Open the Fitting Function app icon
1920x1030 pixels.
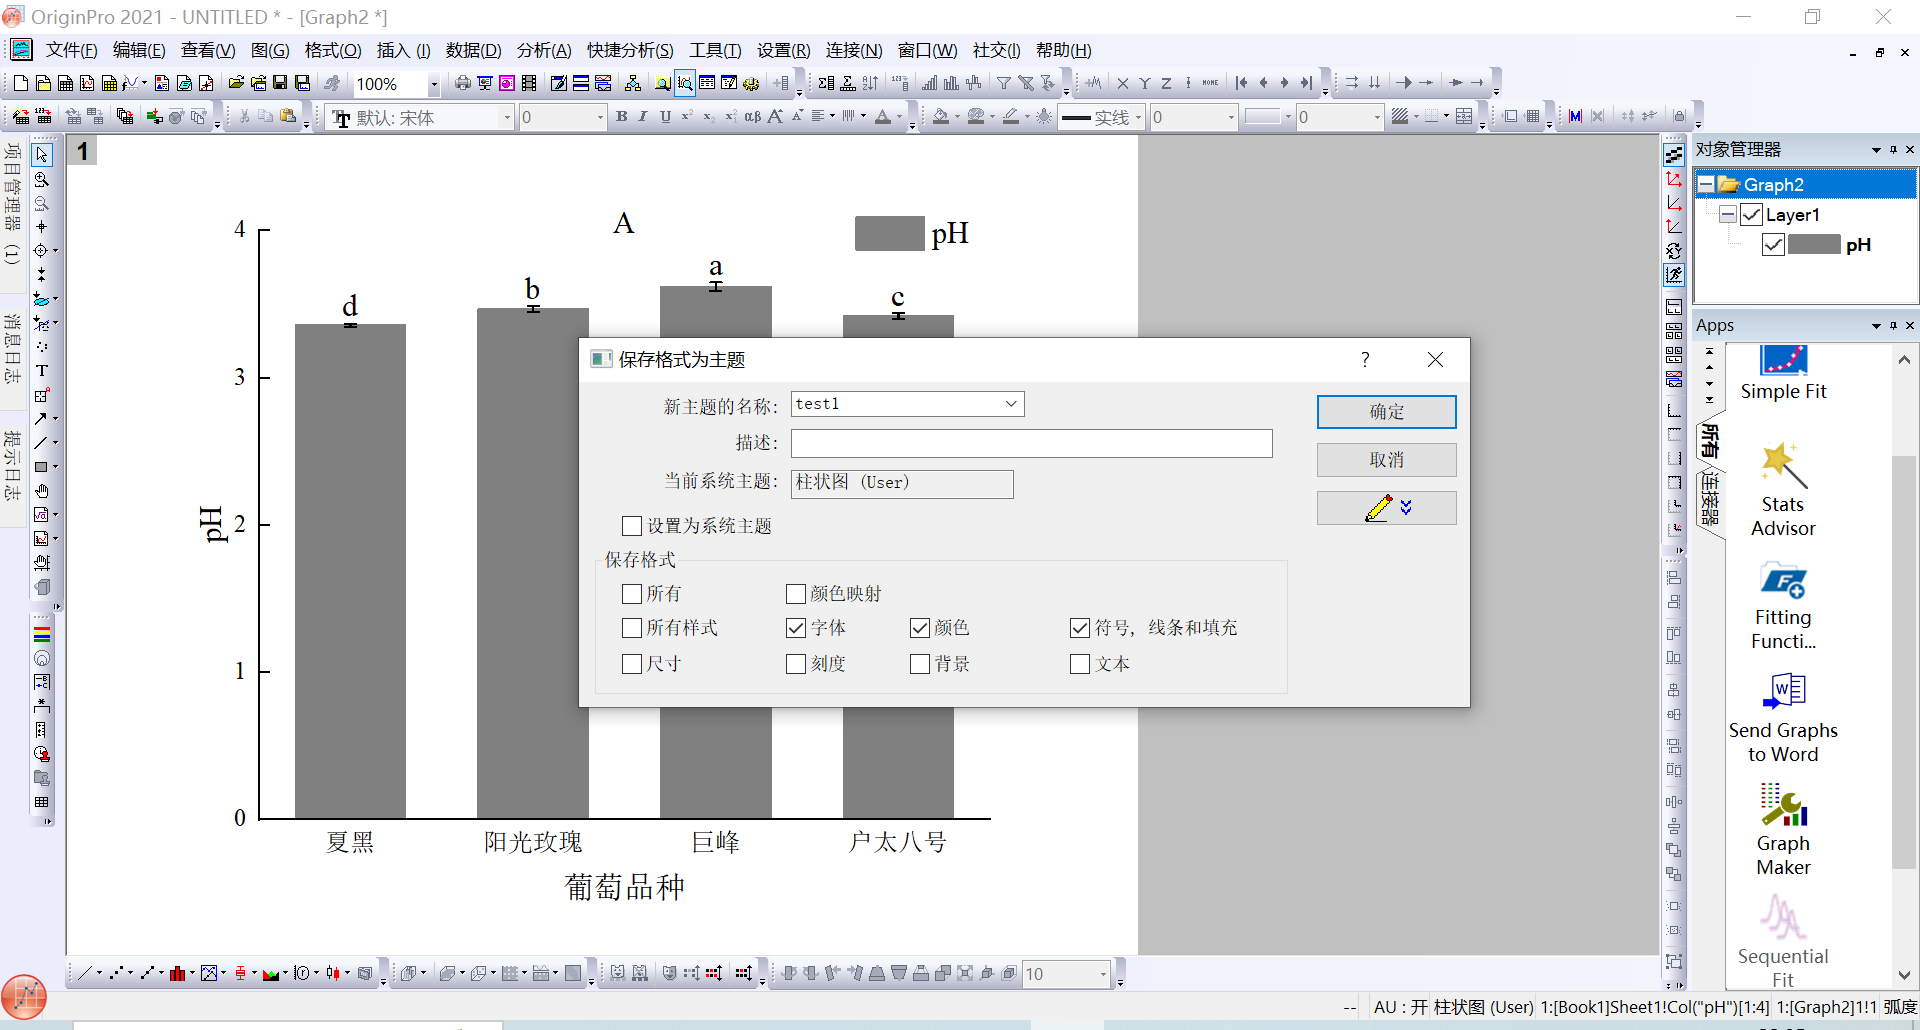click(1783, 603)
